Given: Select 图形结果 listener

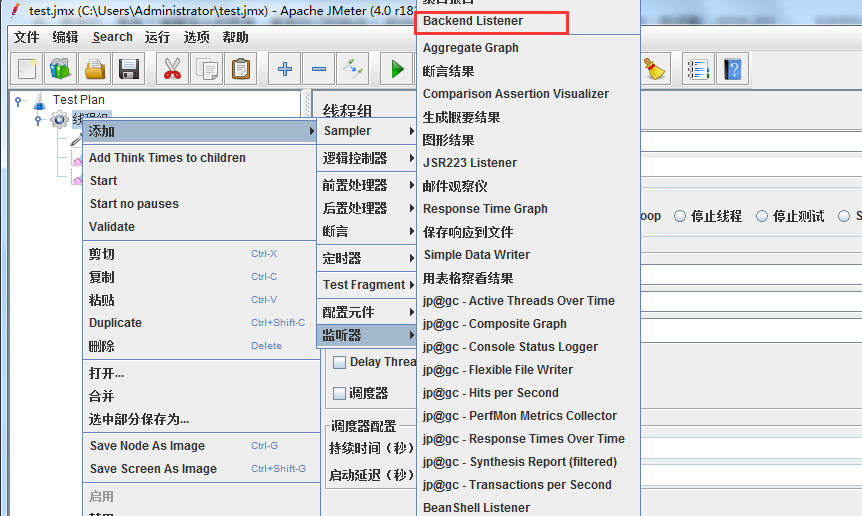Looking at the screenshot, I should [x=528, y=140].
